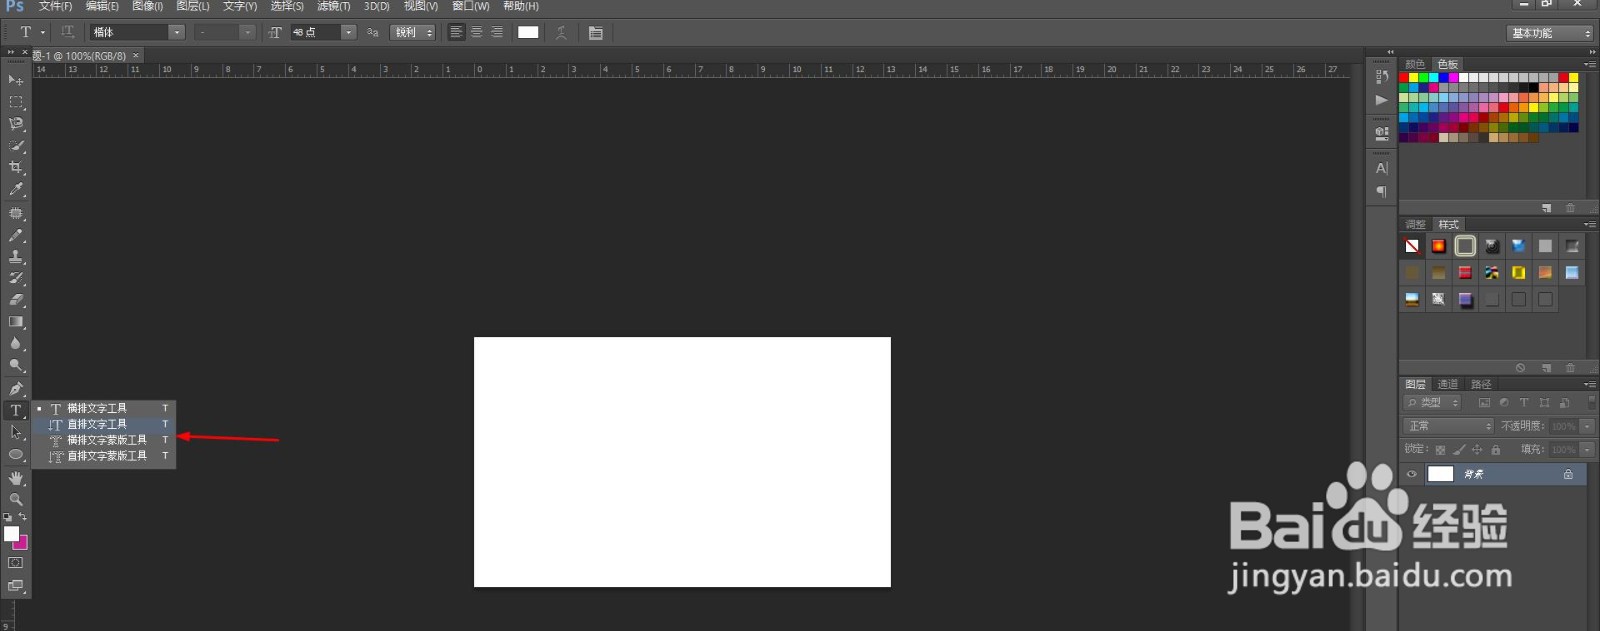The image size is (1600, 631).
Task: Switch to the 调整 tab
Action: click(1415, 224)
